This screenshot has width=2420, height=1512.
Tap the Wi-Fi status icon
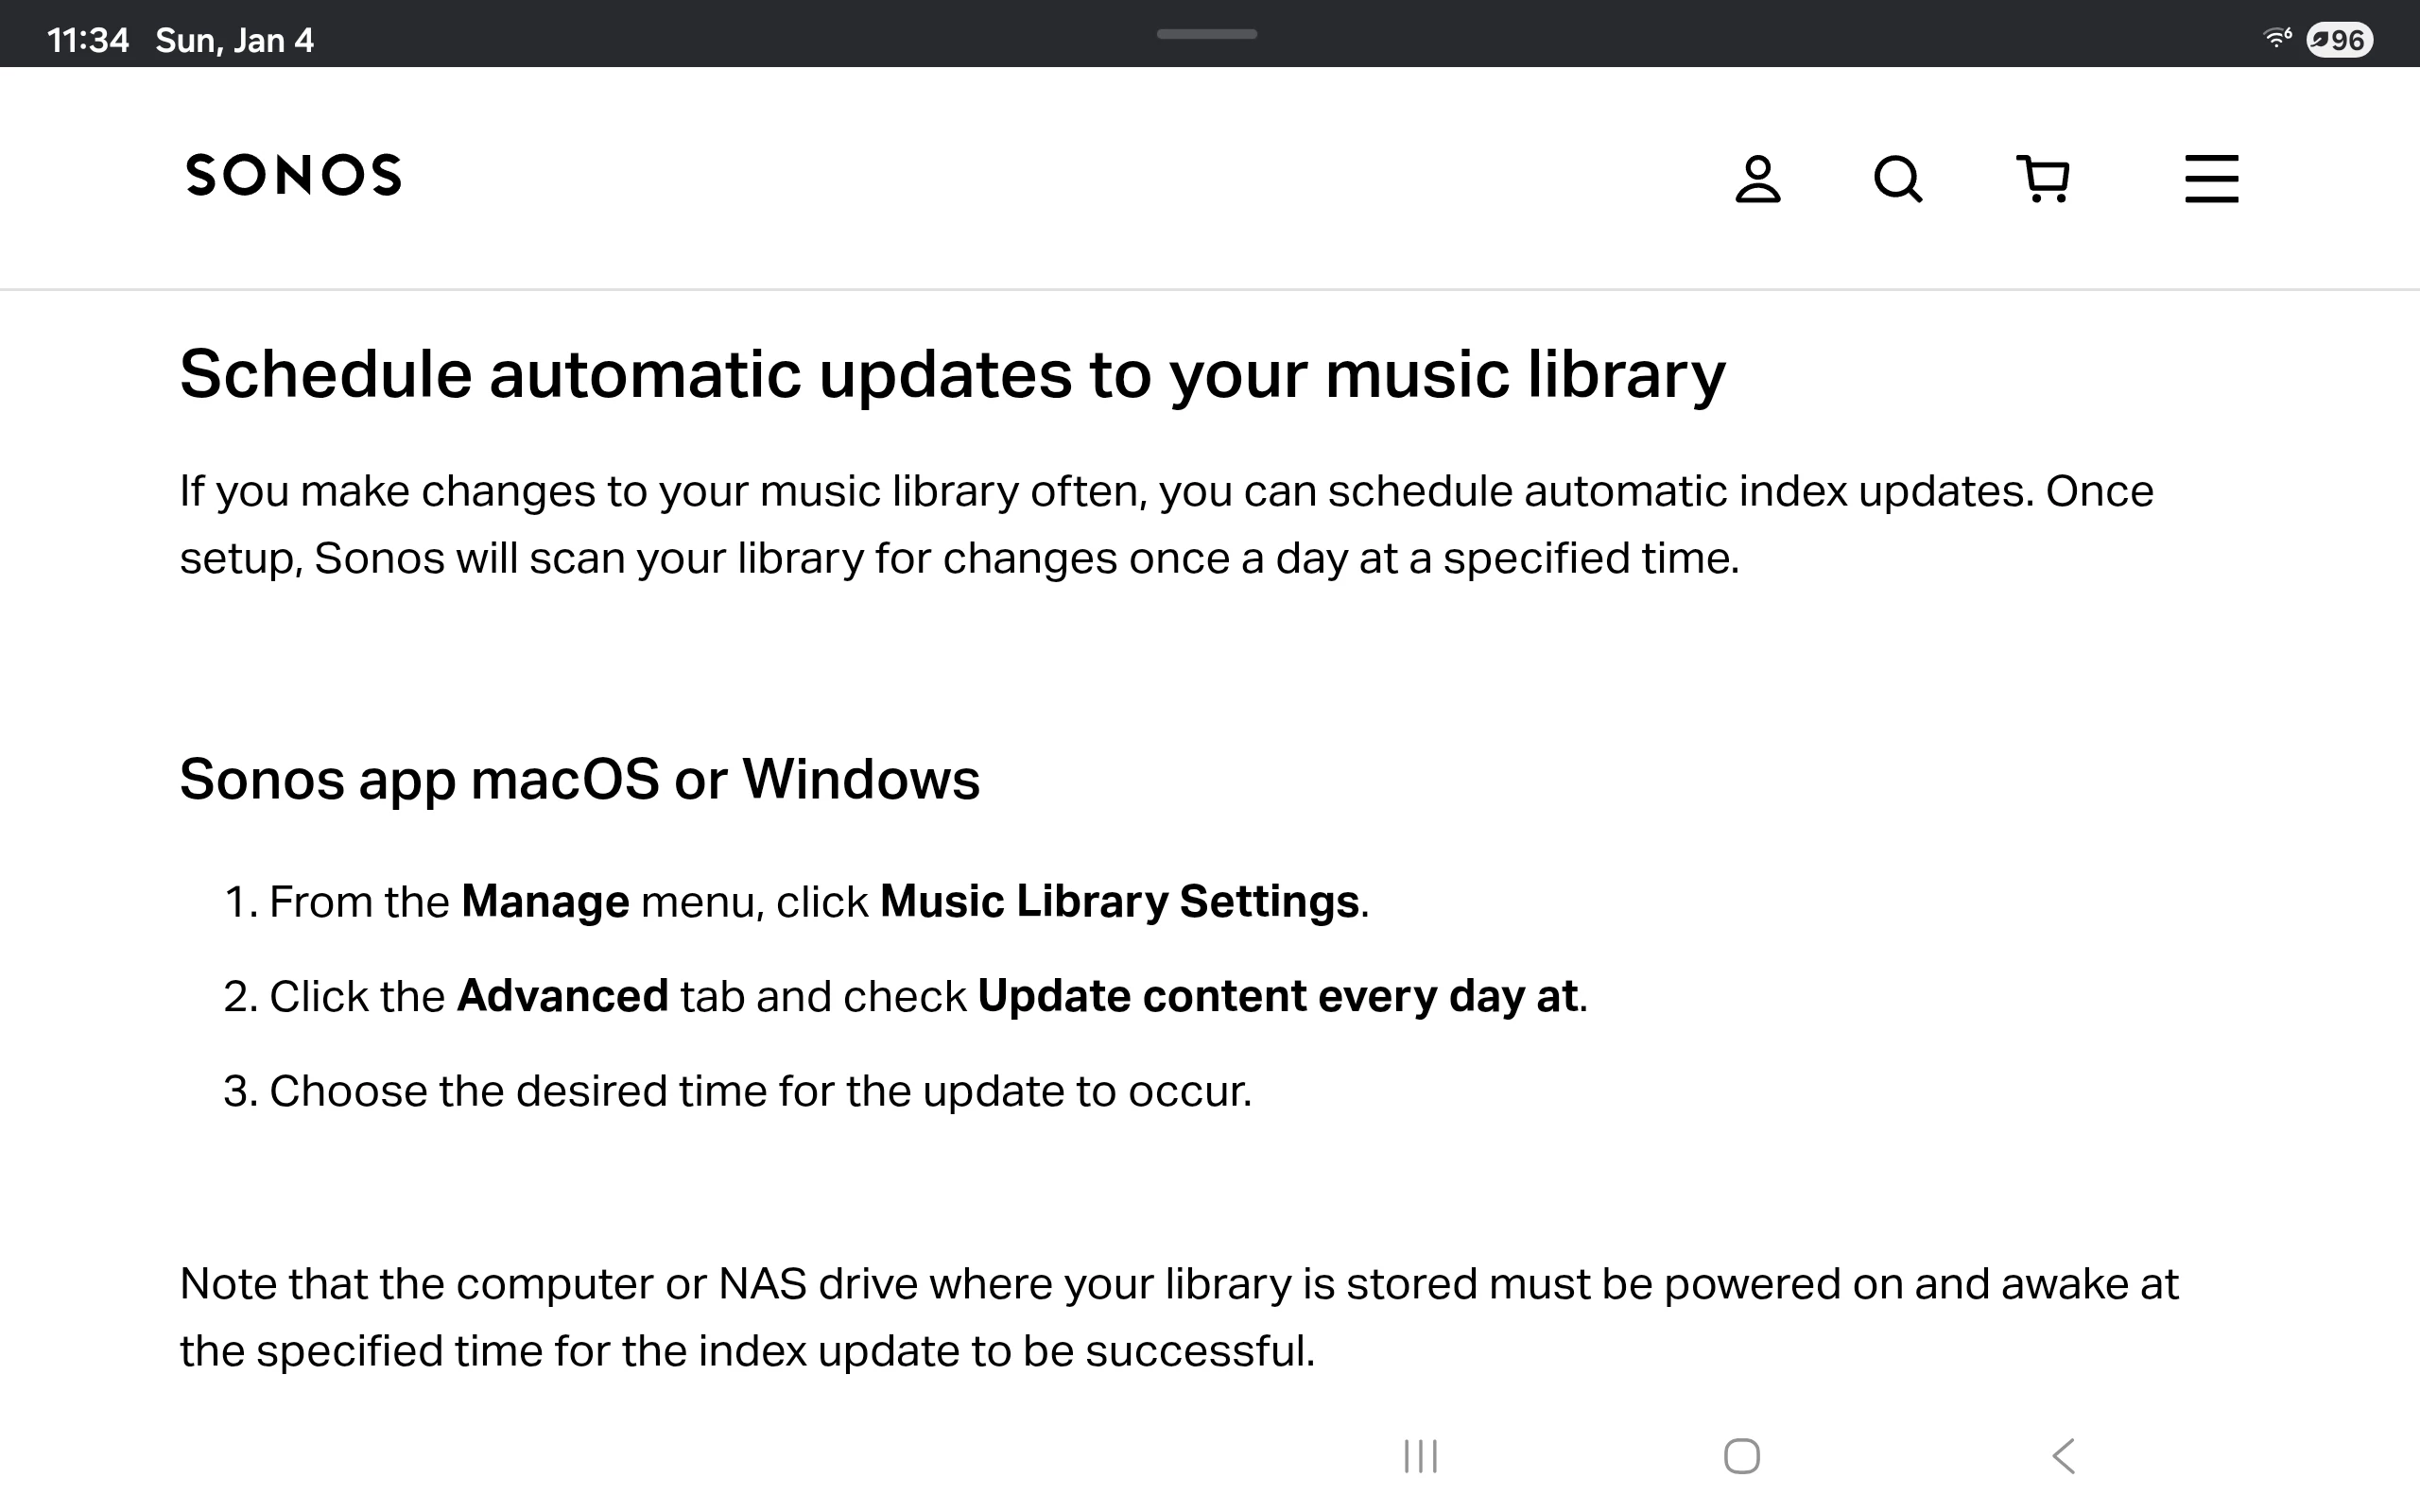2277,39
